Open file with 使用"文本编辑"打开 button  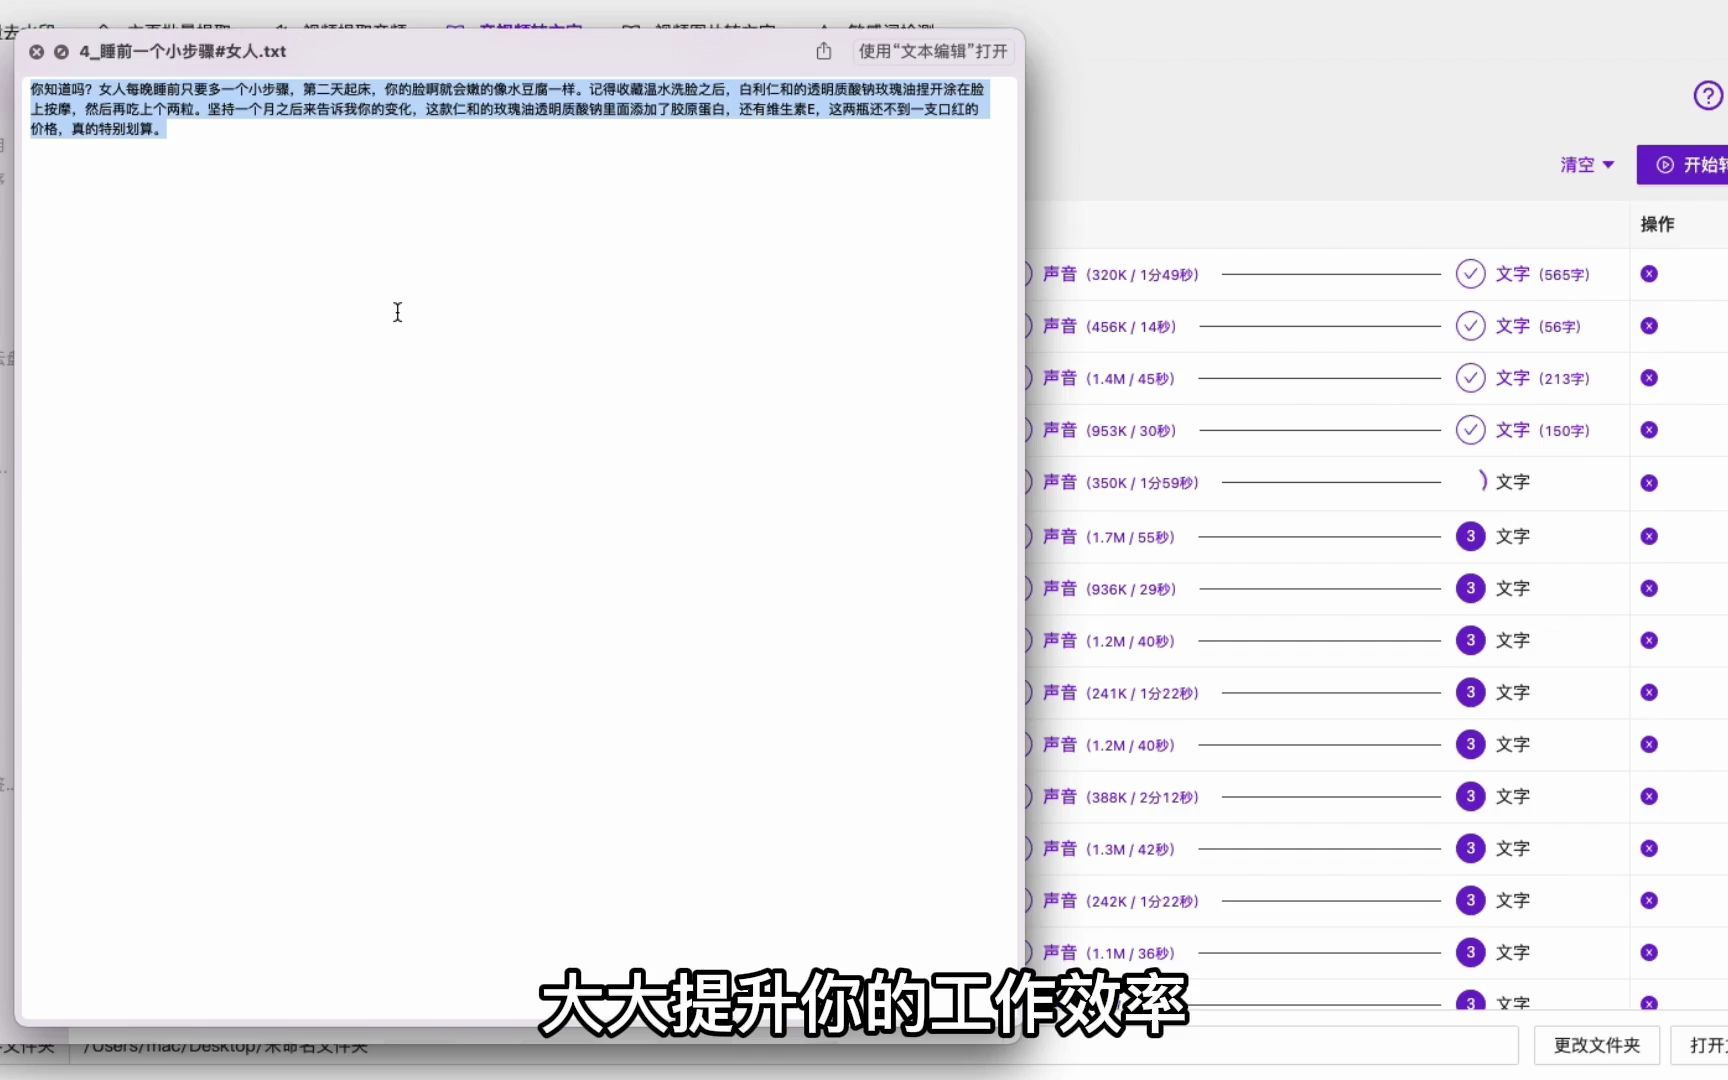[933, 51]
